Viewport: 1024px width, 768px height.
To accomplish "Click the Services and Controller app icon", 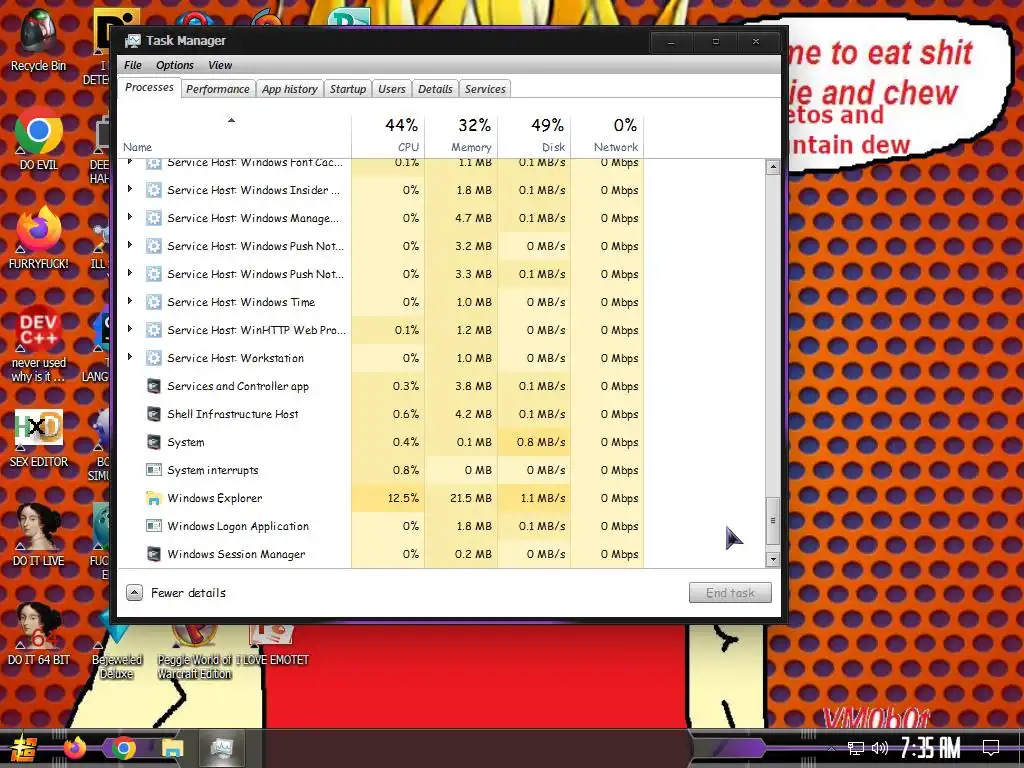I will click(153, 386).
